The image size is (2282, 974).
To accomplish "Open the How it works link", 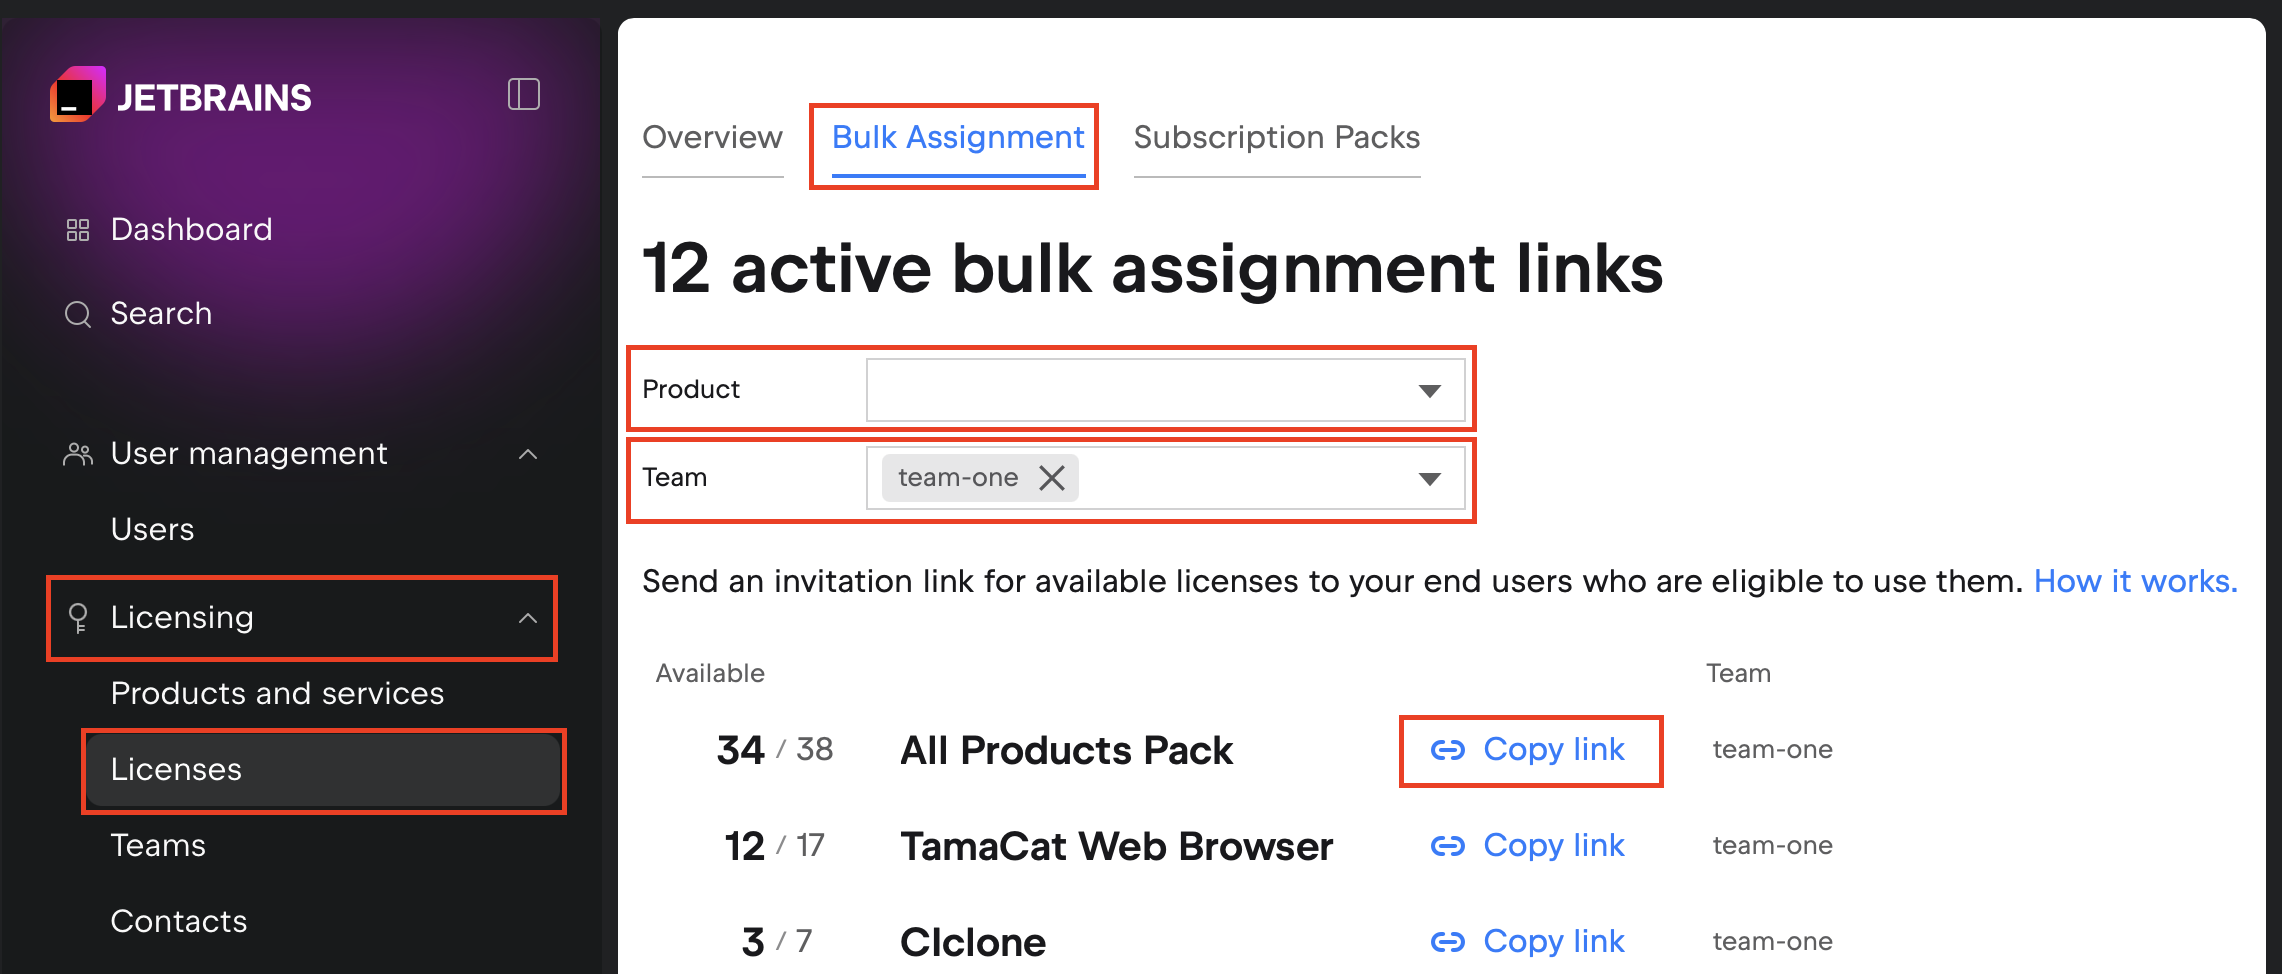I will pyautogui.click(x=2135, y=581).
